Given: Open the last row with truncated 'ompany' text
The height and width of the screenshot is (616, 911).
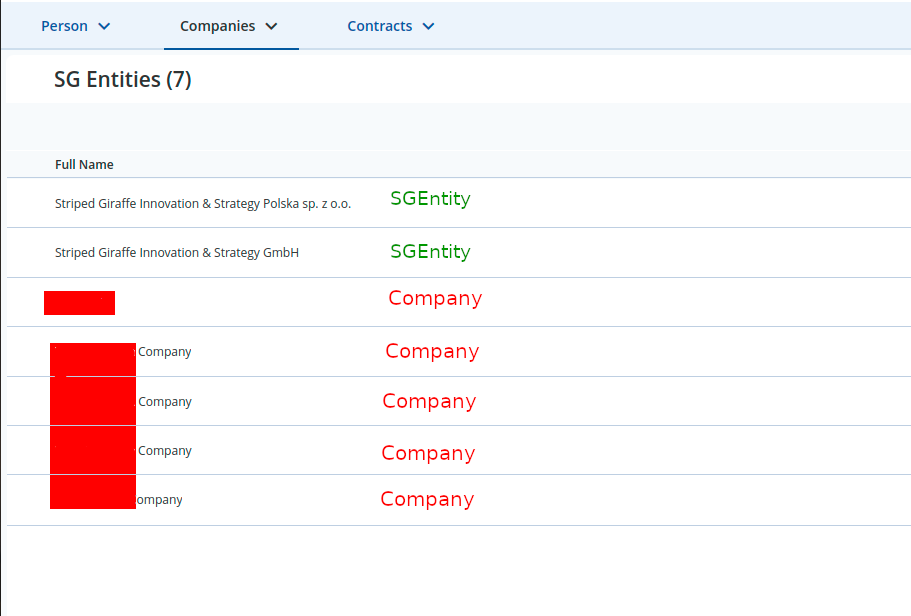Looking at the screenshot, I should (x=159, y=500).
